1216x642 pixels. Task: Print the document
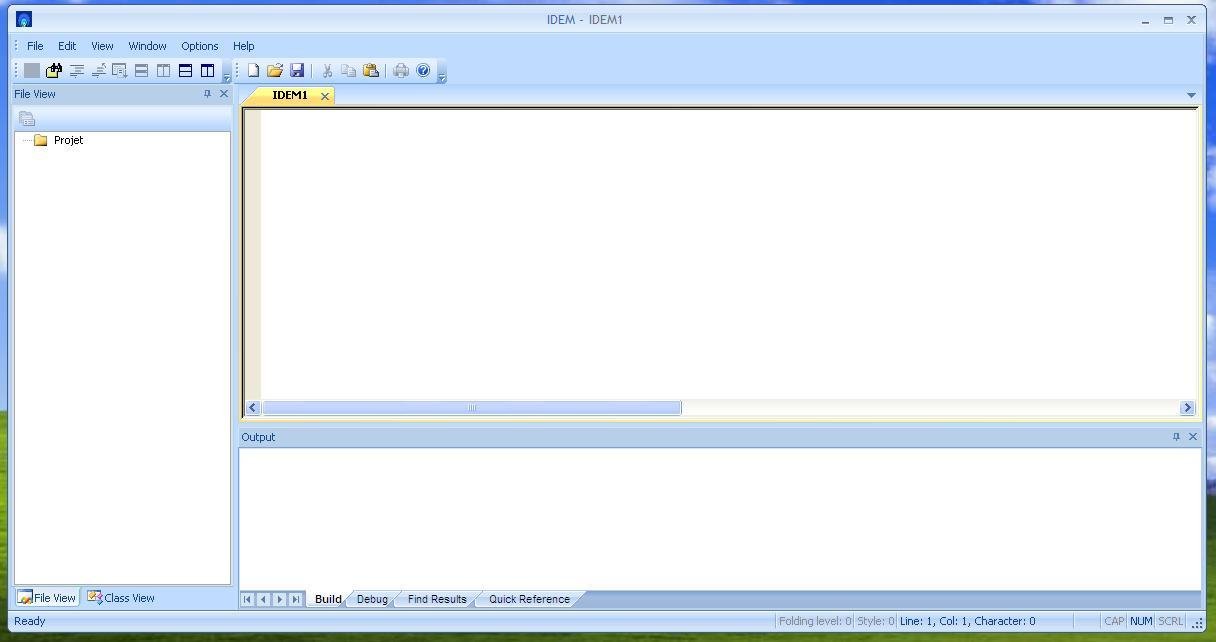400,69
